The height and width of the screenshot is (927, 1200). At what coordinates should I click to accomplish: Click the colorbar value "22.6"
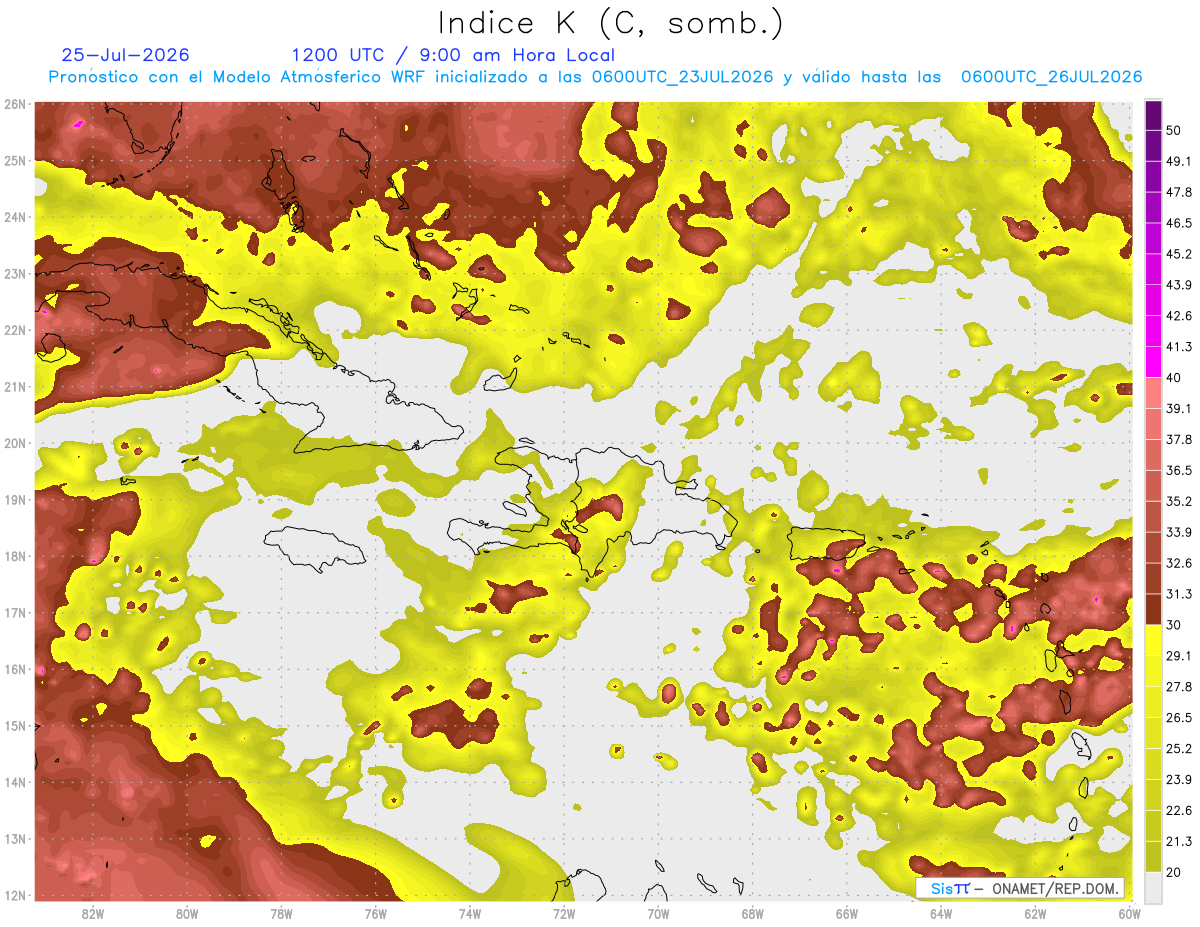pyautogui.click(x=1180, y=811)
